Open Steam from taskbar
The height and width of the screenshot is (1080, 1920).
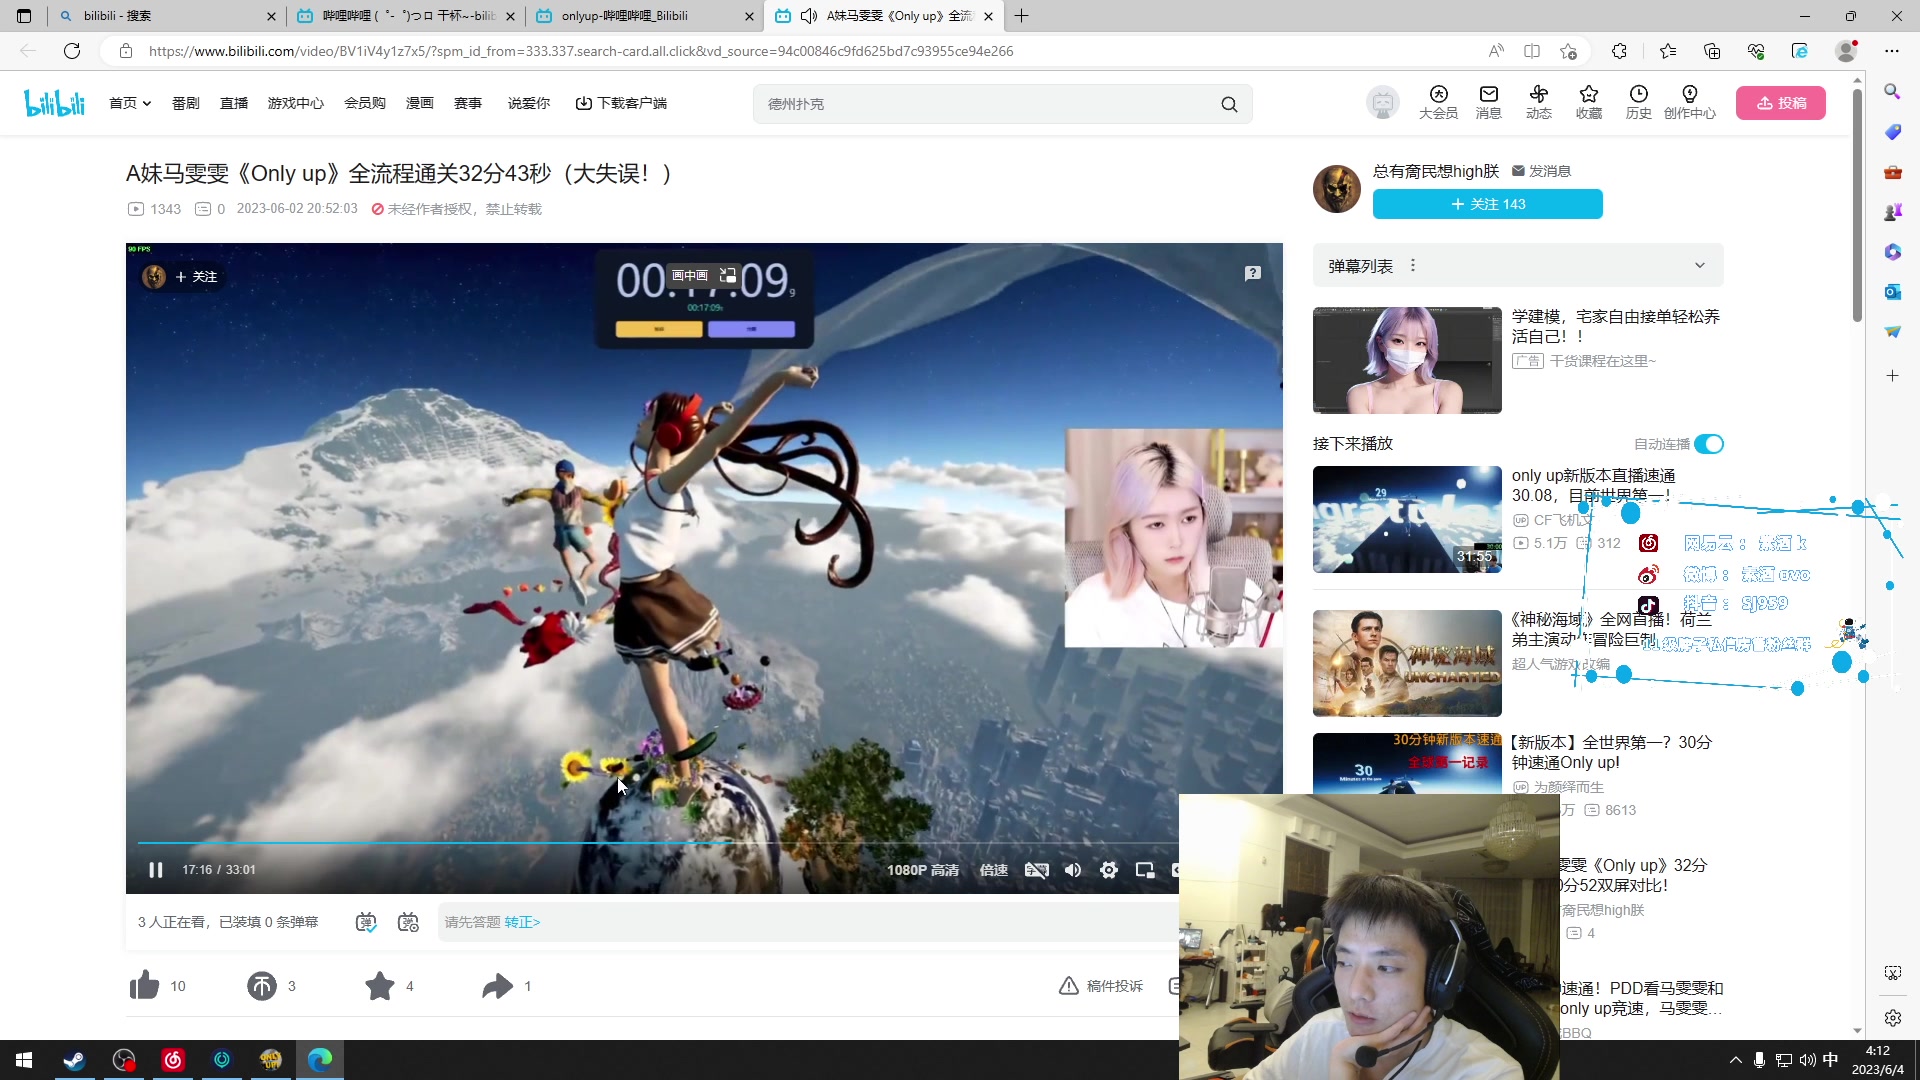(x=75, y=1060)
